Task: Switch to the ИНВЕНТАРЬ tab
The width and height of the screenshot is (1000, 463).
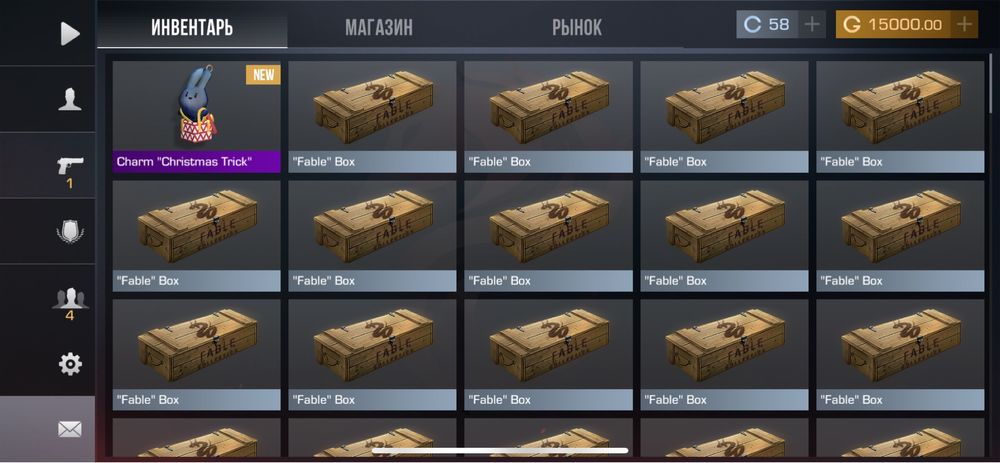Action: coord(192,27)
